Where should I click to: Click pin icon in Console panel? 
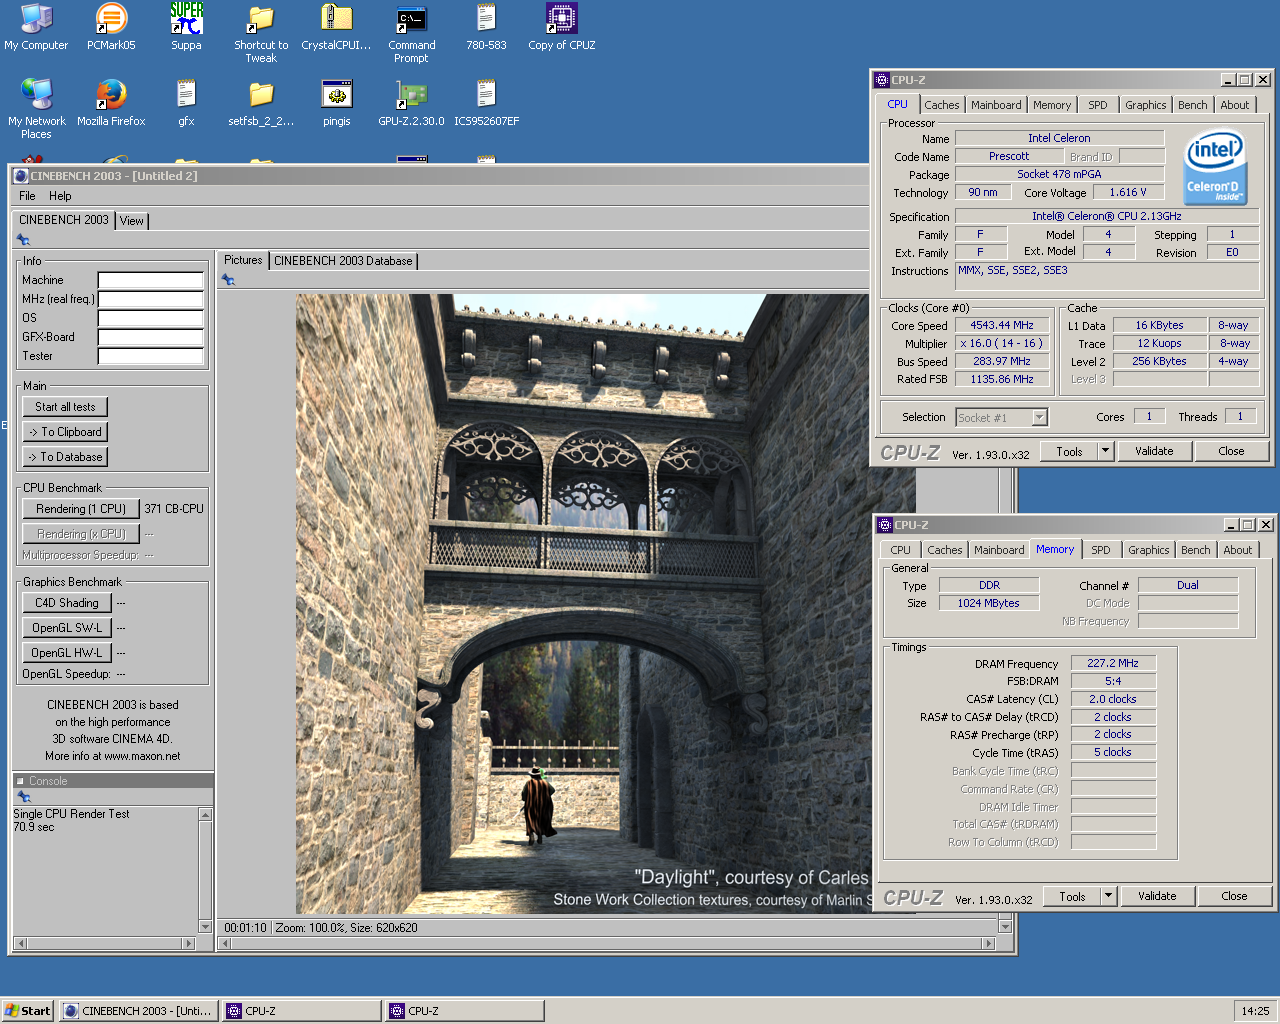click(x=24, y=797)
